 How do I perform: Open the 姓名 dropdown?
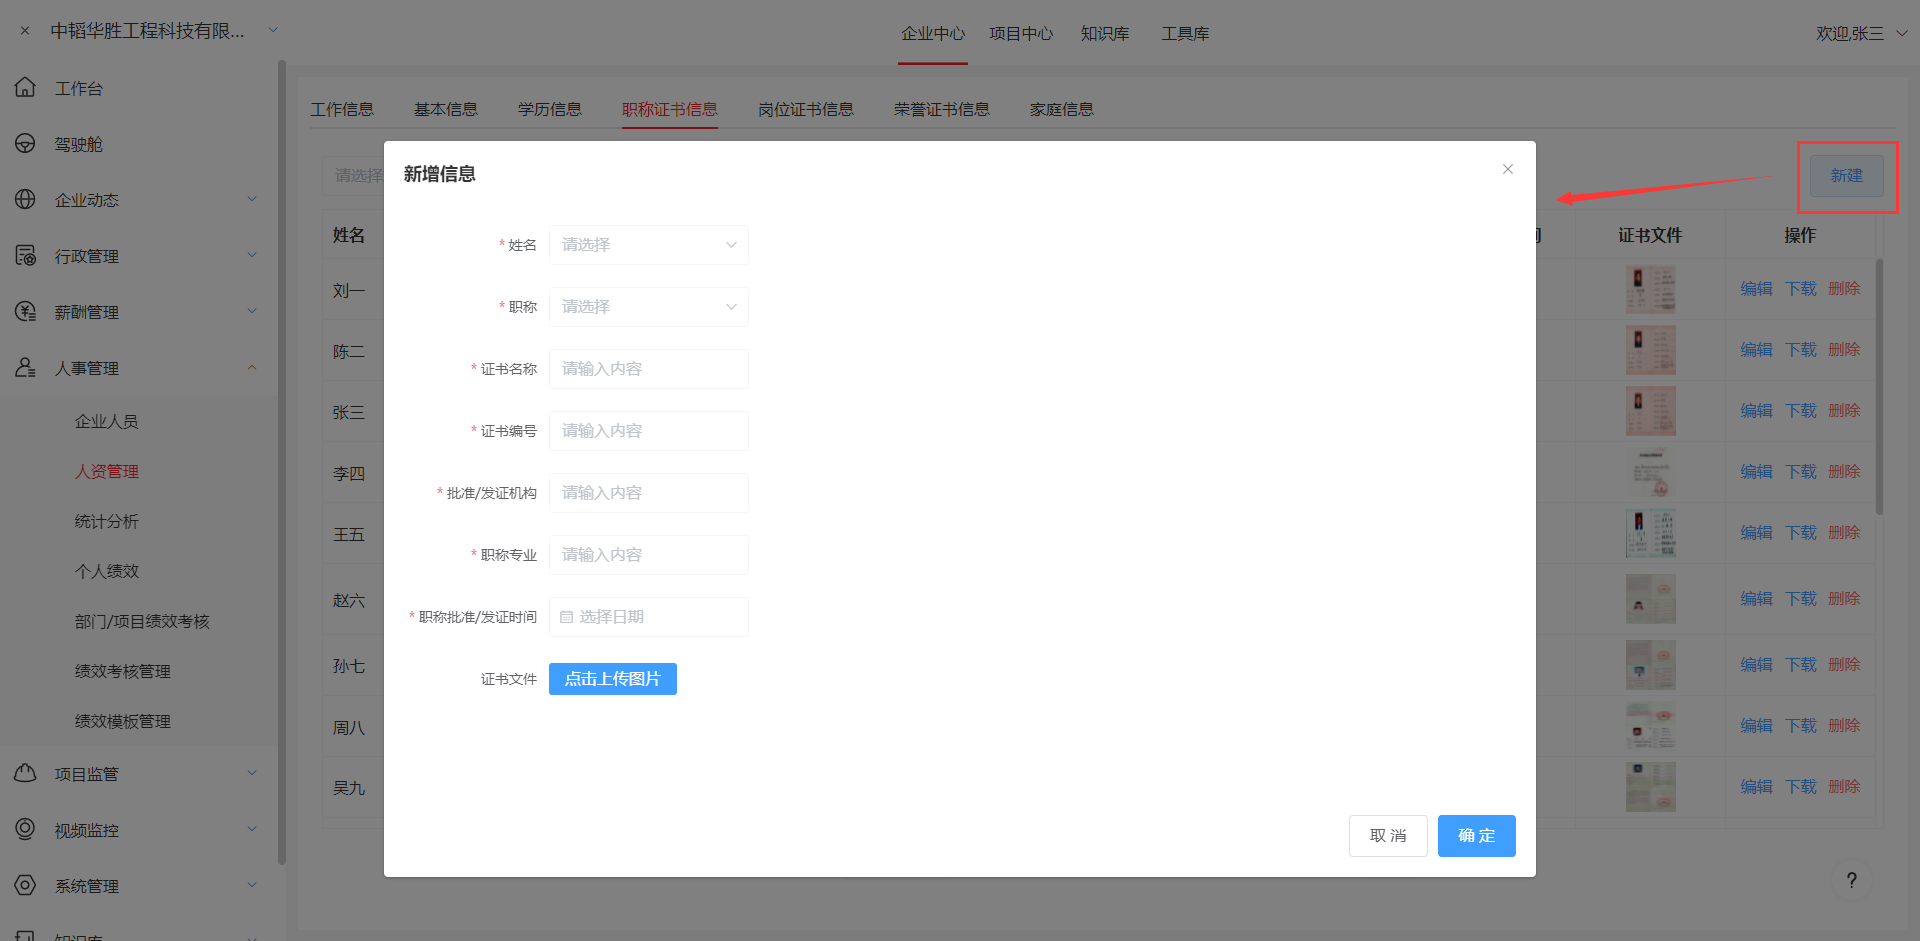648,245
